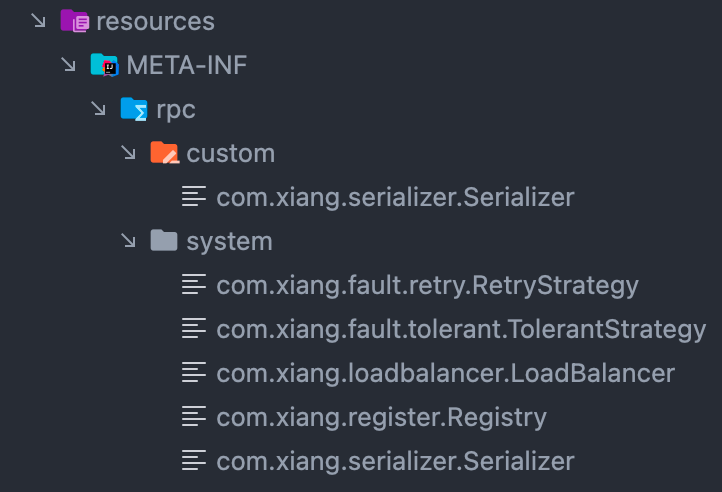The height and width of the screenshot is (492, 722).
Task: Open com.xiang.loadbalancer.LoadBalancer file
Action: click(445, 373)
